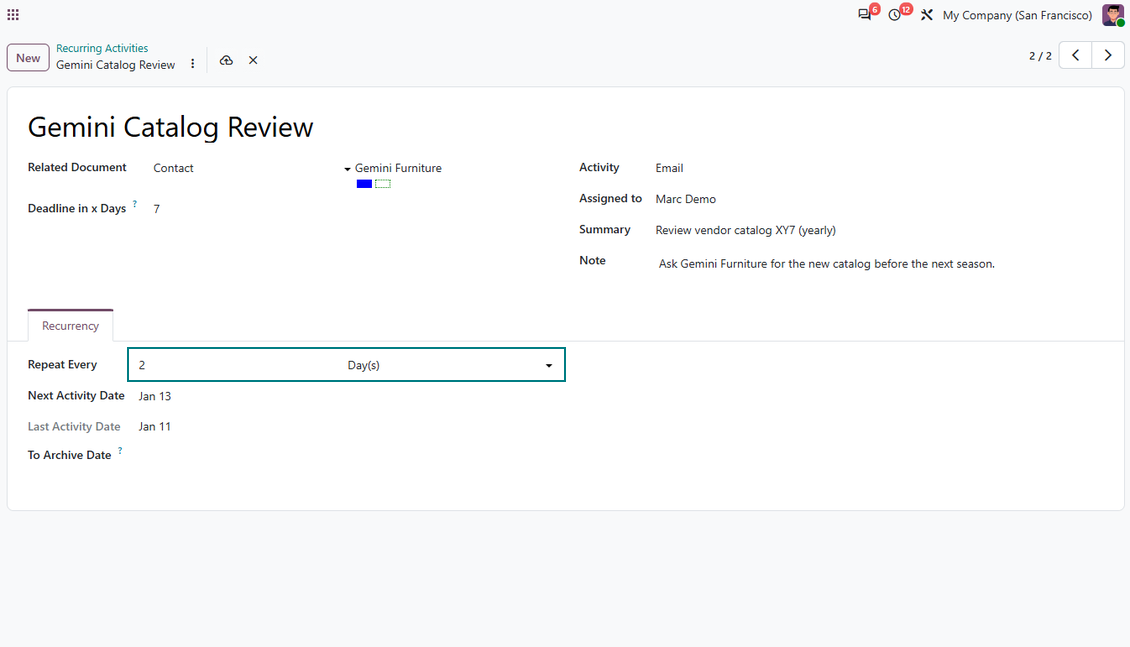
Task: Click the Last Activity Date value Jan 11
Action: (155, 427)
